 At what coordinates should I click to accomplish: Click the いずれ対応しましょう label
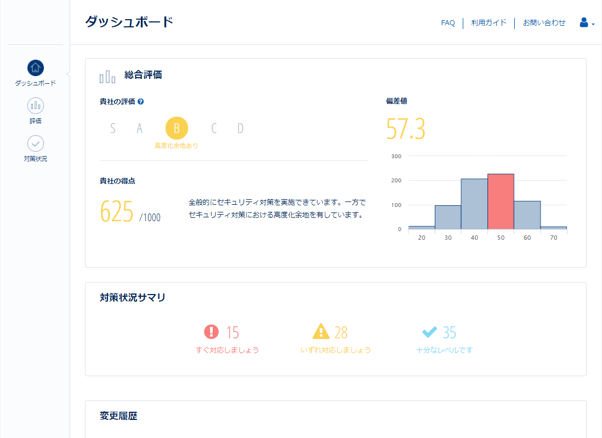pos(336,350)
